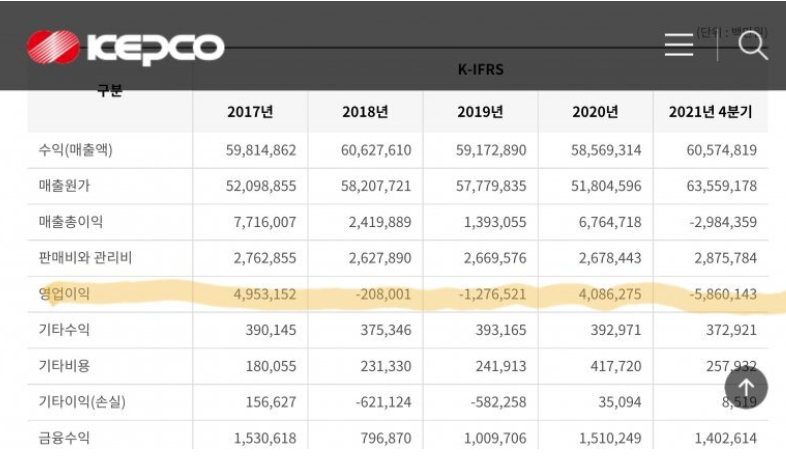Click the value 392,971

616,330
